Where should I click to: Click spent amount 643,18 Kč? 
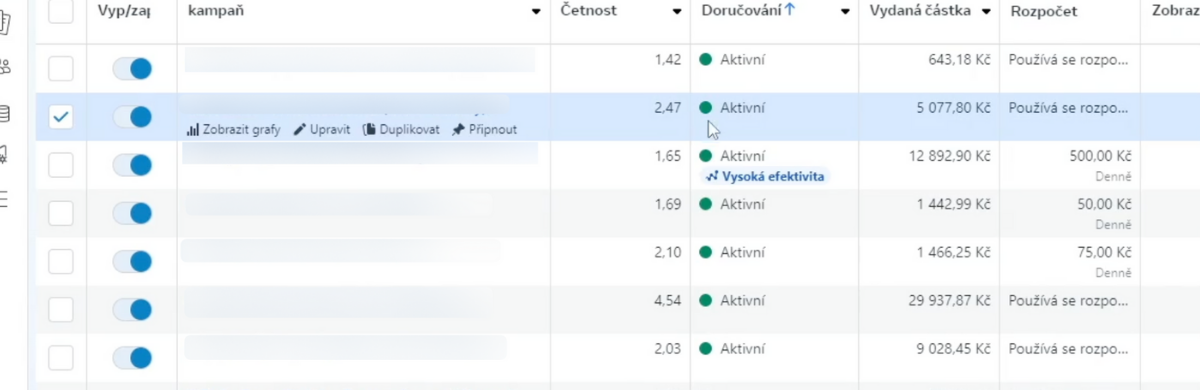click(x=959, y=60)
